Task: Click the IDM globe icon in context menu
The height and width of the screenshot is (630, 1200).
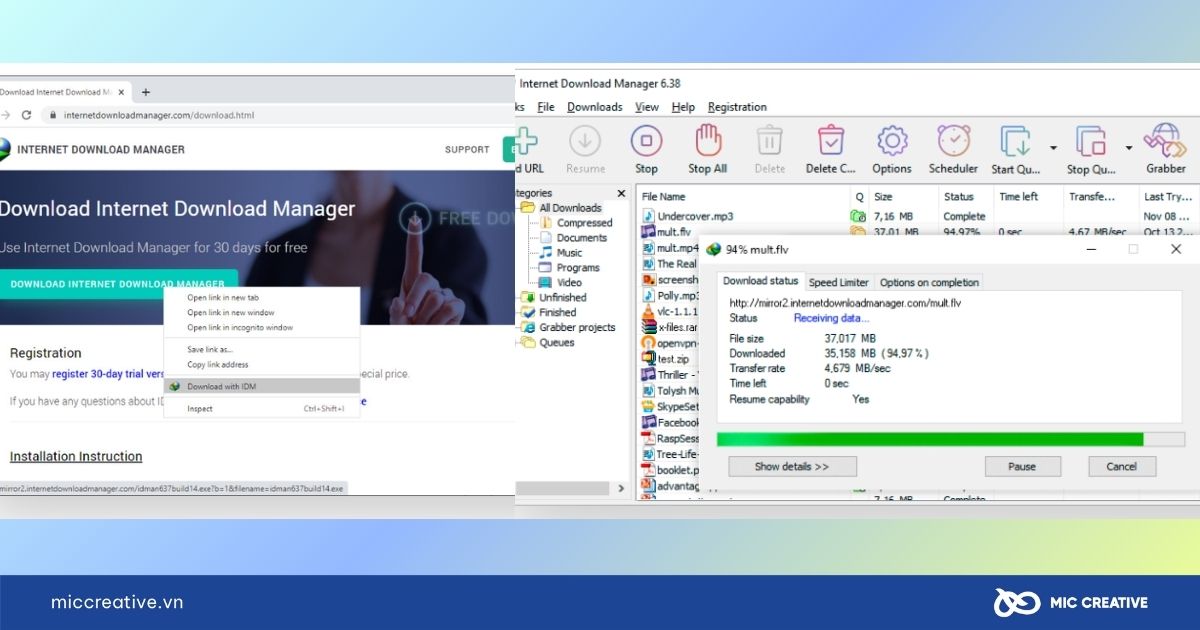Action: click(174, 386)
